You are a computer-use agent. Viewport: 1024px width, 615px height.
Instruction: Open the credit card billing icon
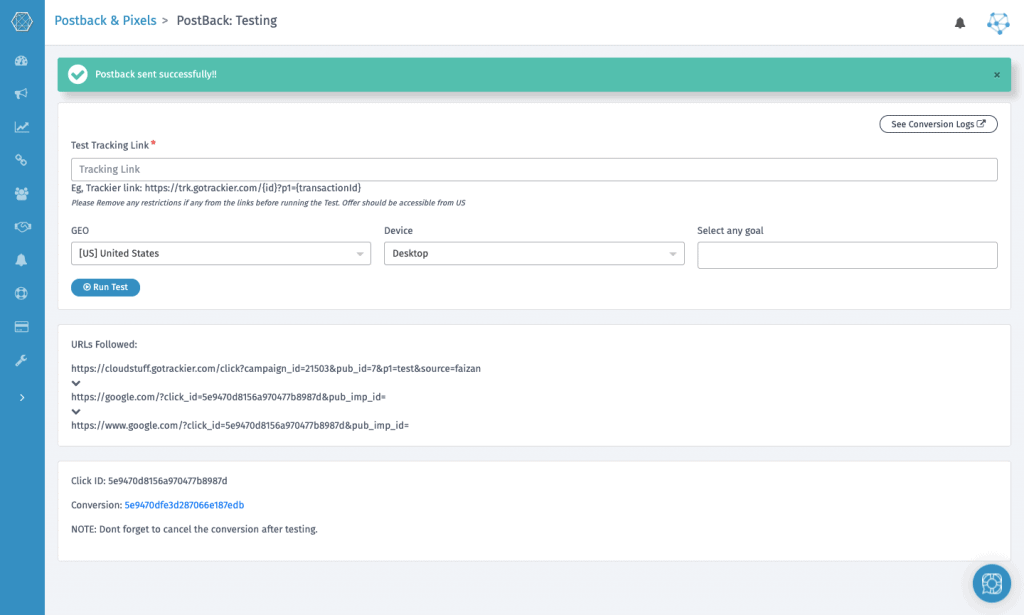[21, 327]
